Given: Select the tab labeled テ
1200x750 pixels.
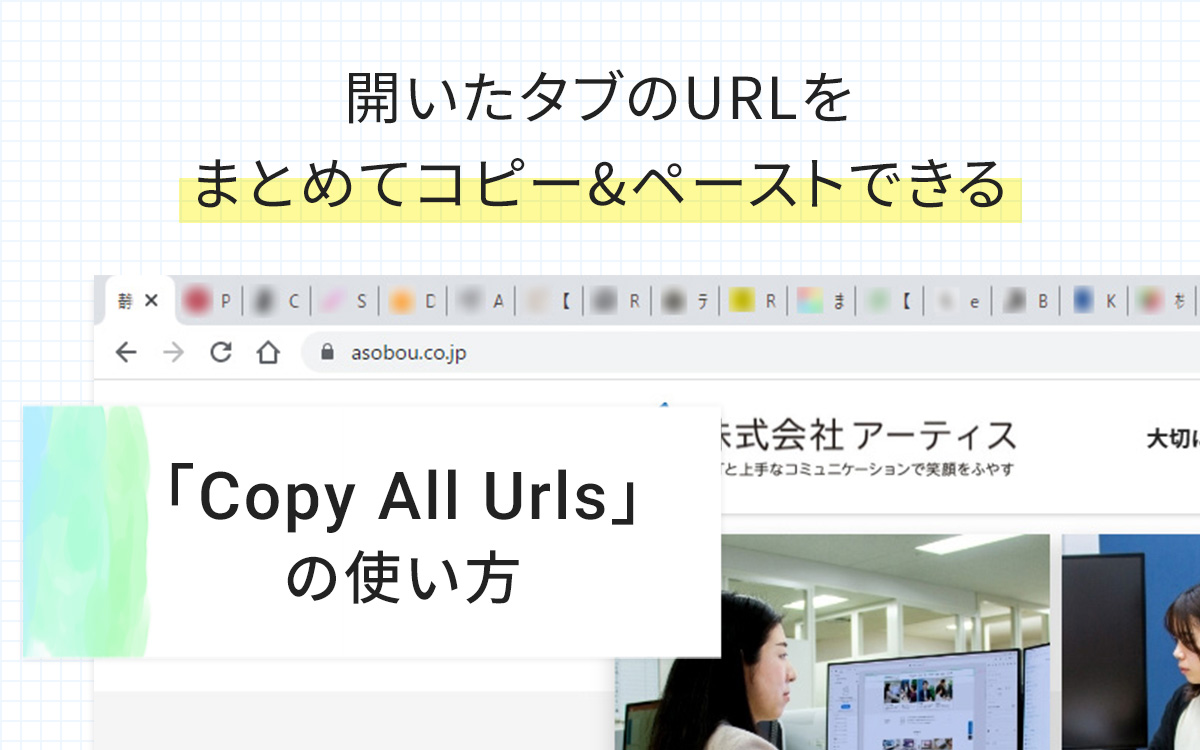Looking at the screenshot, I should [x=685, y=300].
